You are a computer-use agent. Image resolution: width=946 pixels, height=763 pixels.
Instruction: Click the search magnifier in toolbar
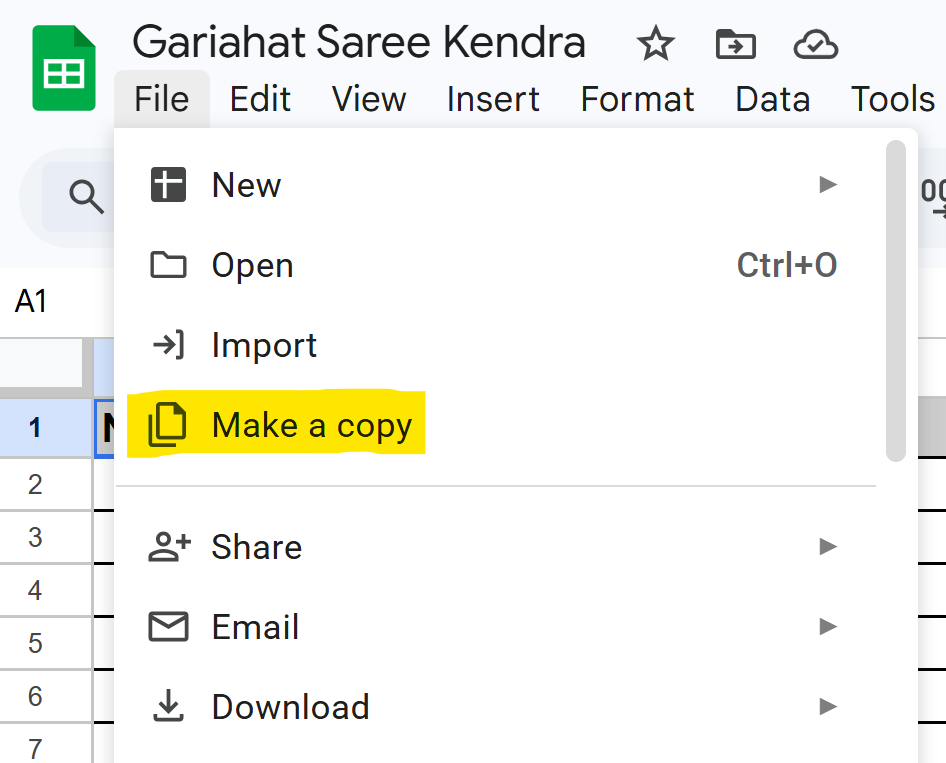coord(87,197)
